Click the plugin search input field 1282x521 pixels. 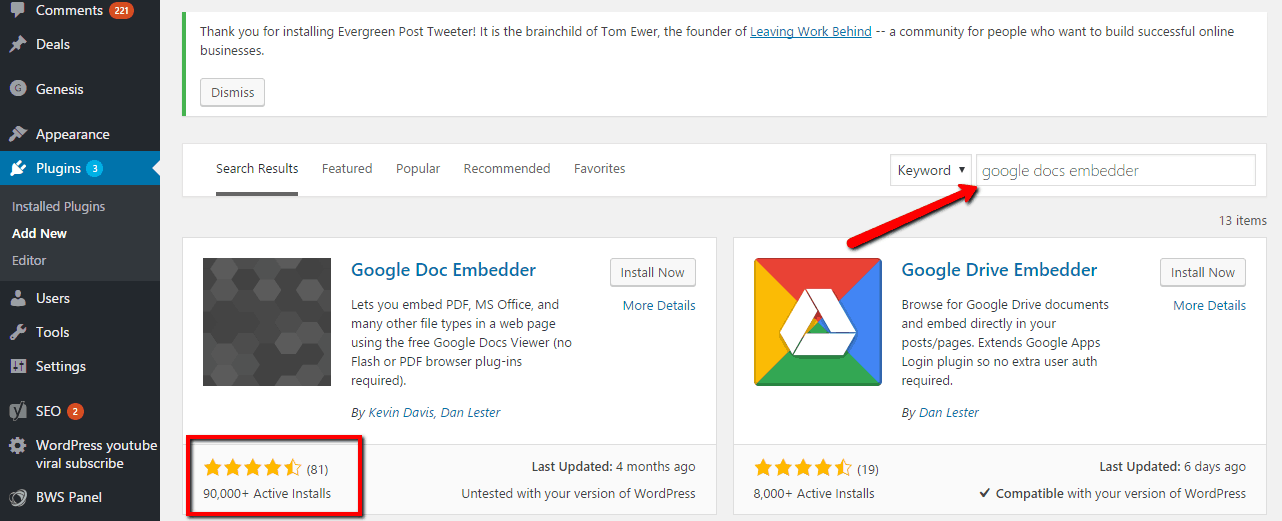[1116, 170]
